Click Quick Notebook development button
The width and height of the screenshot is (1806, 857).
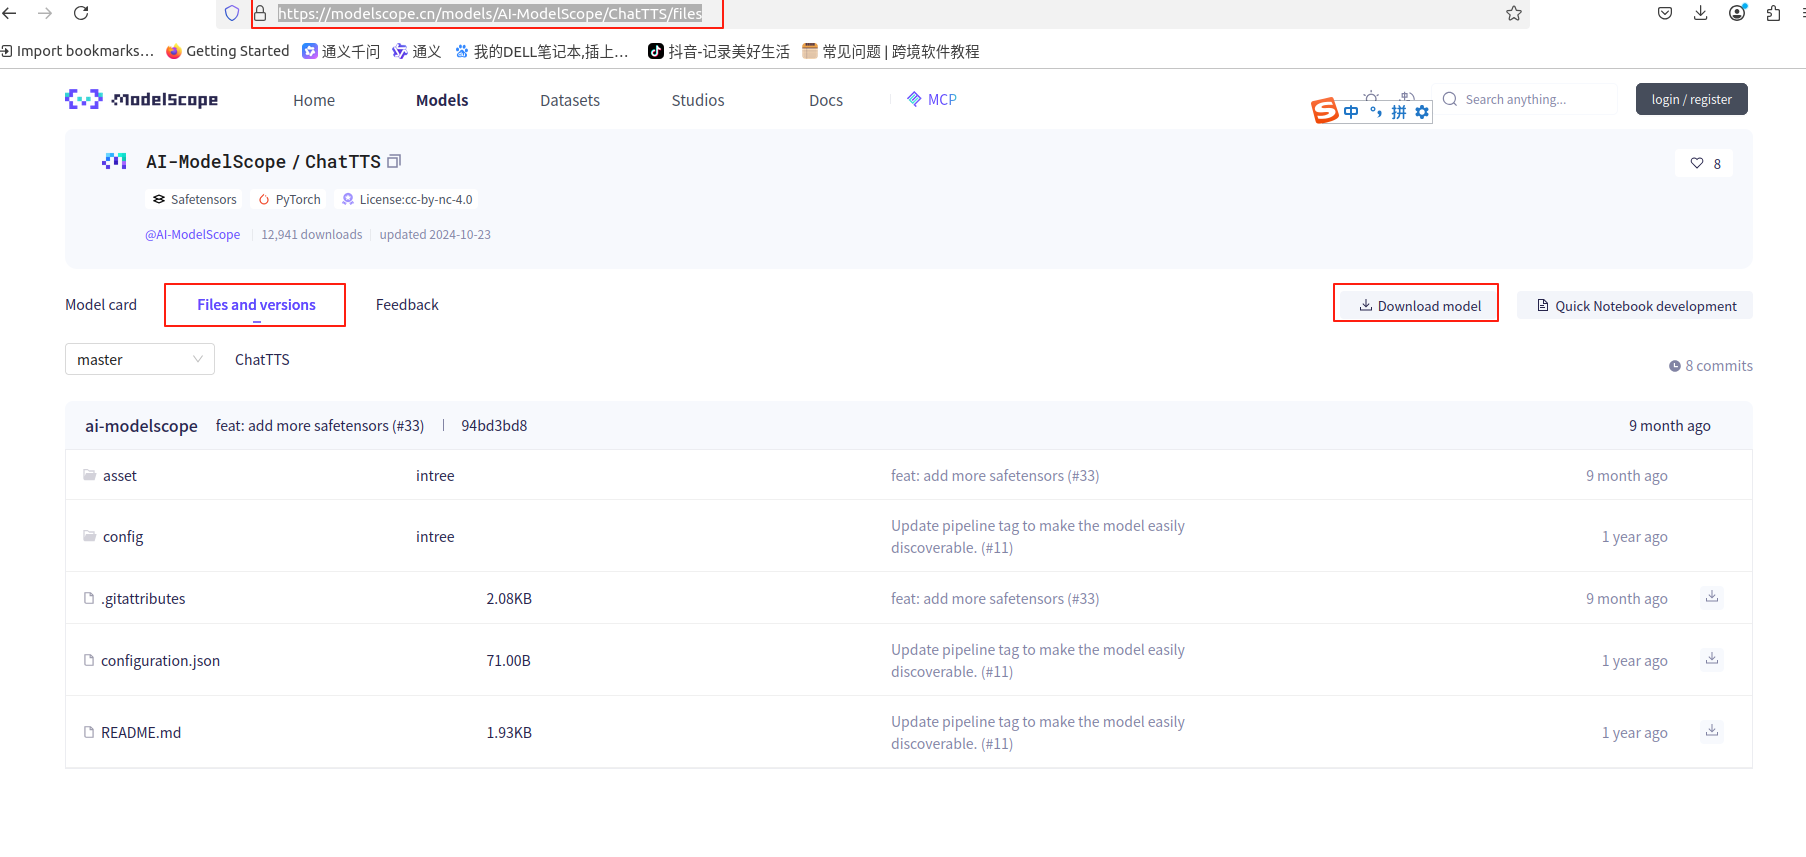(1635, 306)
